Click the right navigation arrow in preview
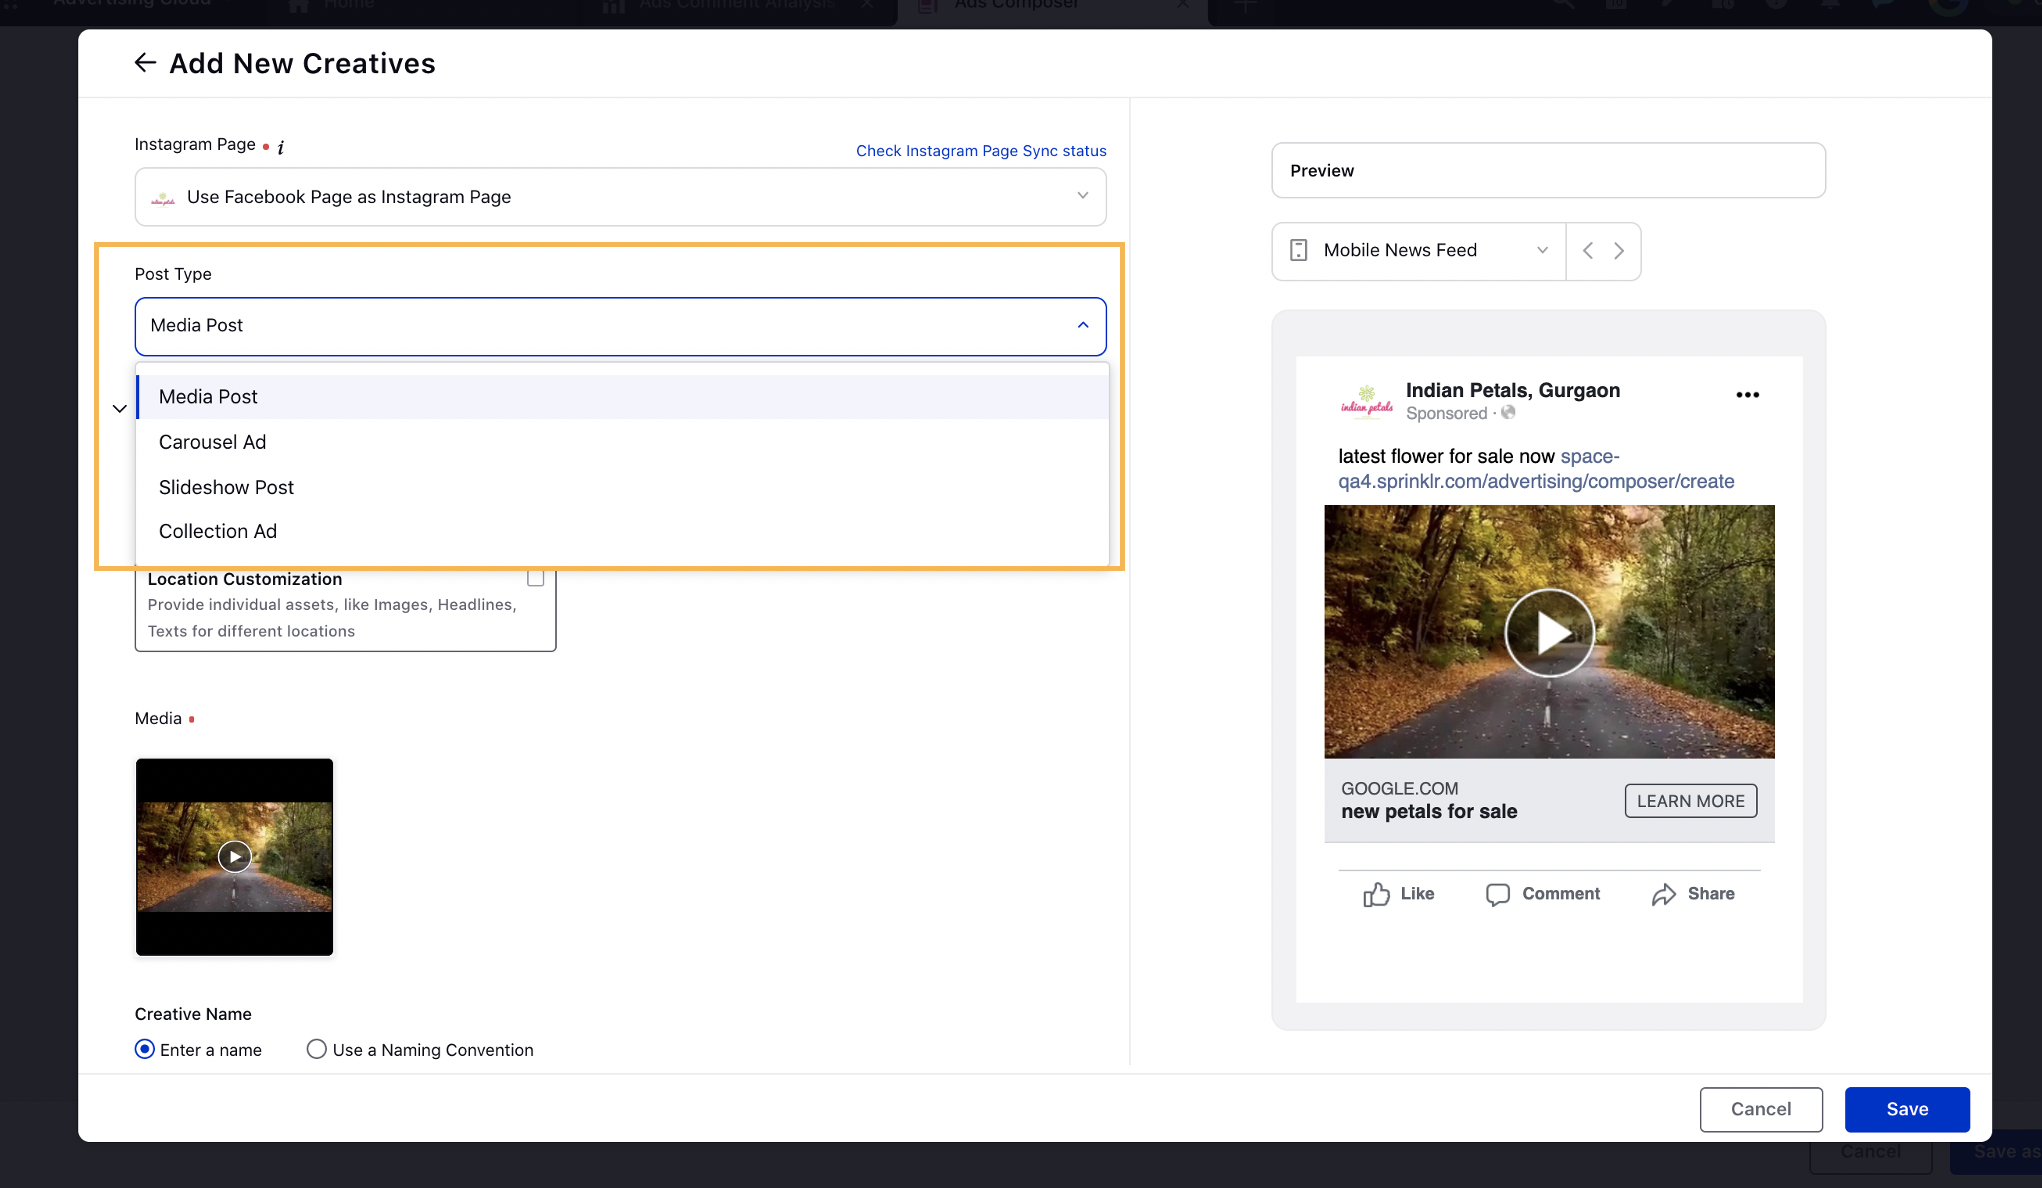Screen dimensions: 2042x1188 (1618, 250)
